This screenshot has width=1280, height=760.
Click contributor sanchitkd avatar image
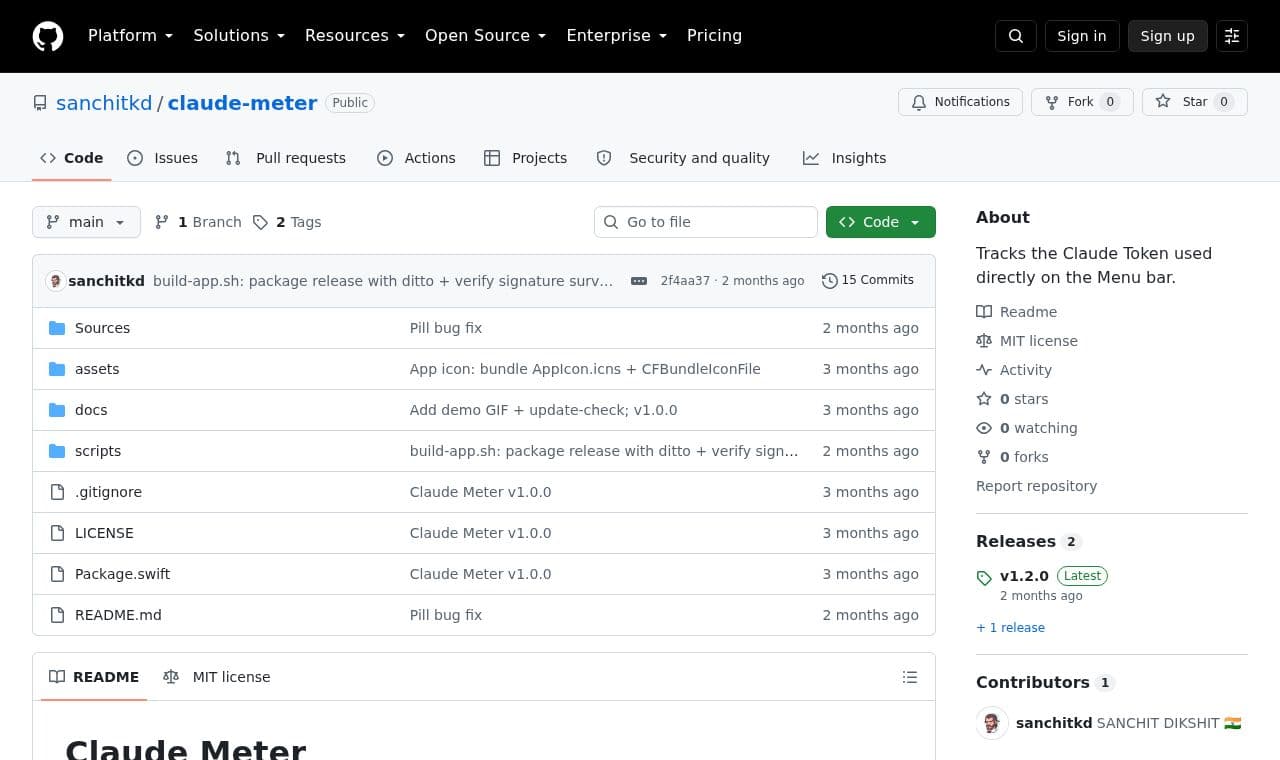point(992,723)
